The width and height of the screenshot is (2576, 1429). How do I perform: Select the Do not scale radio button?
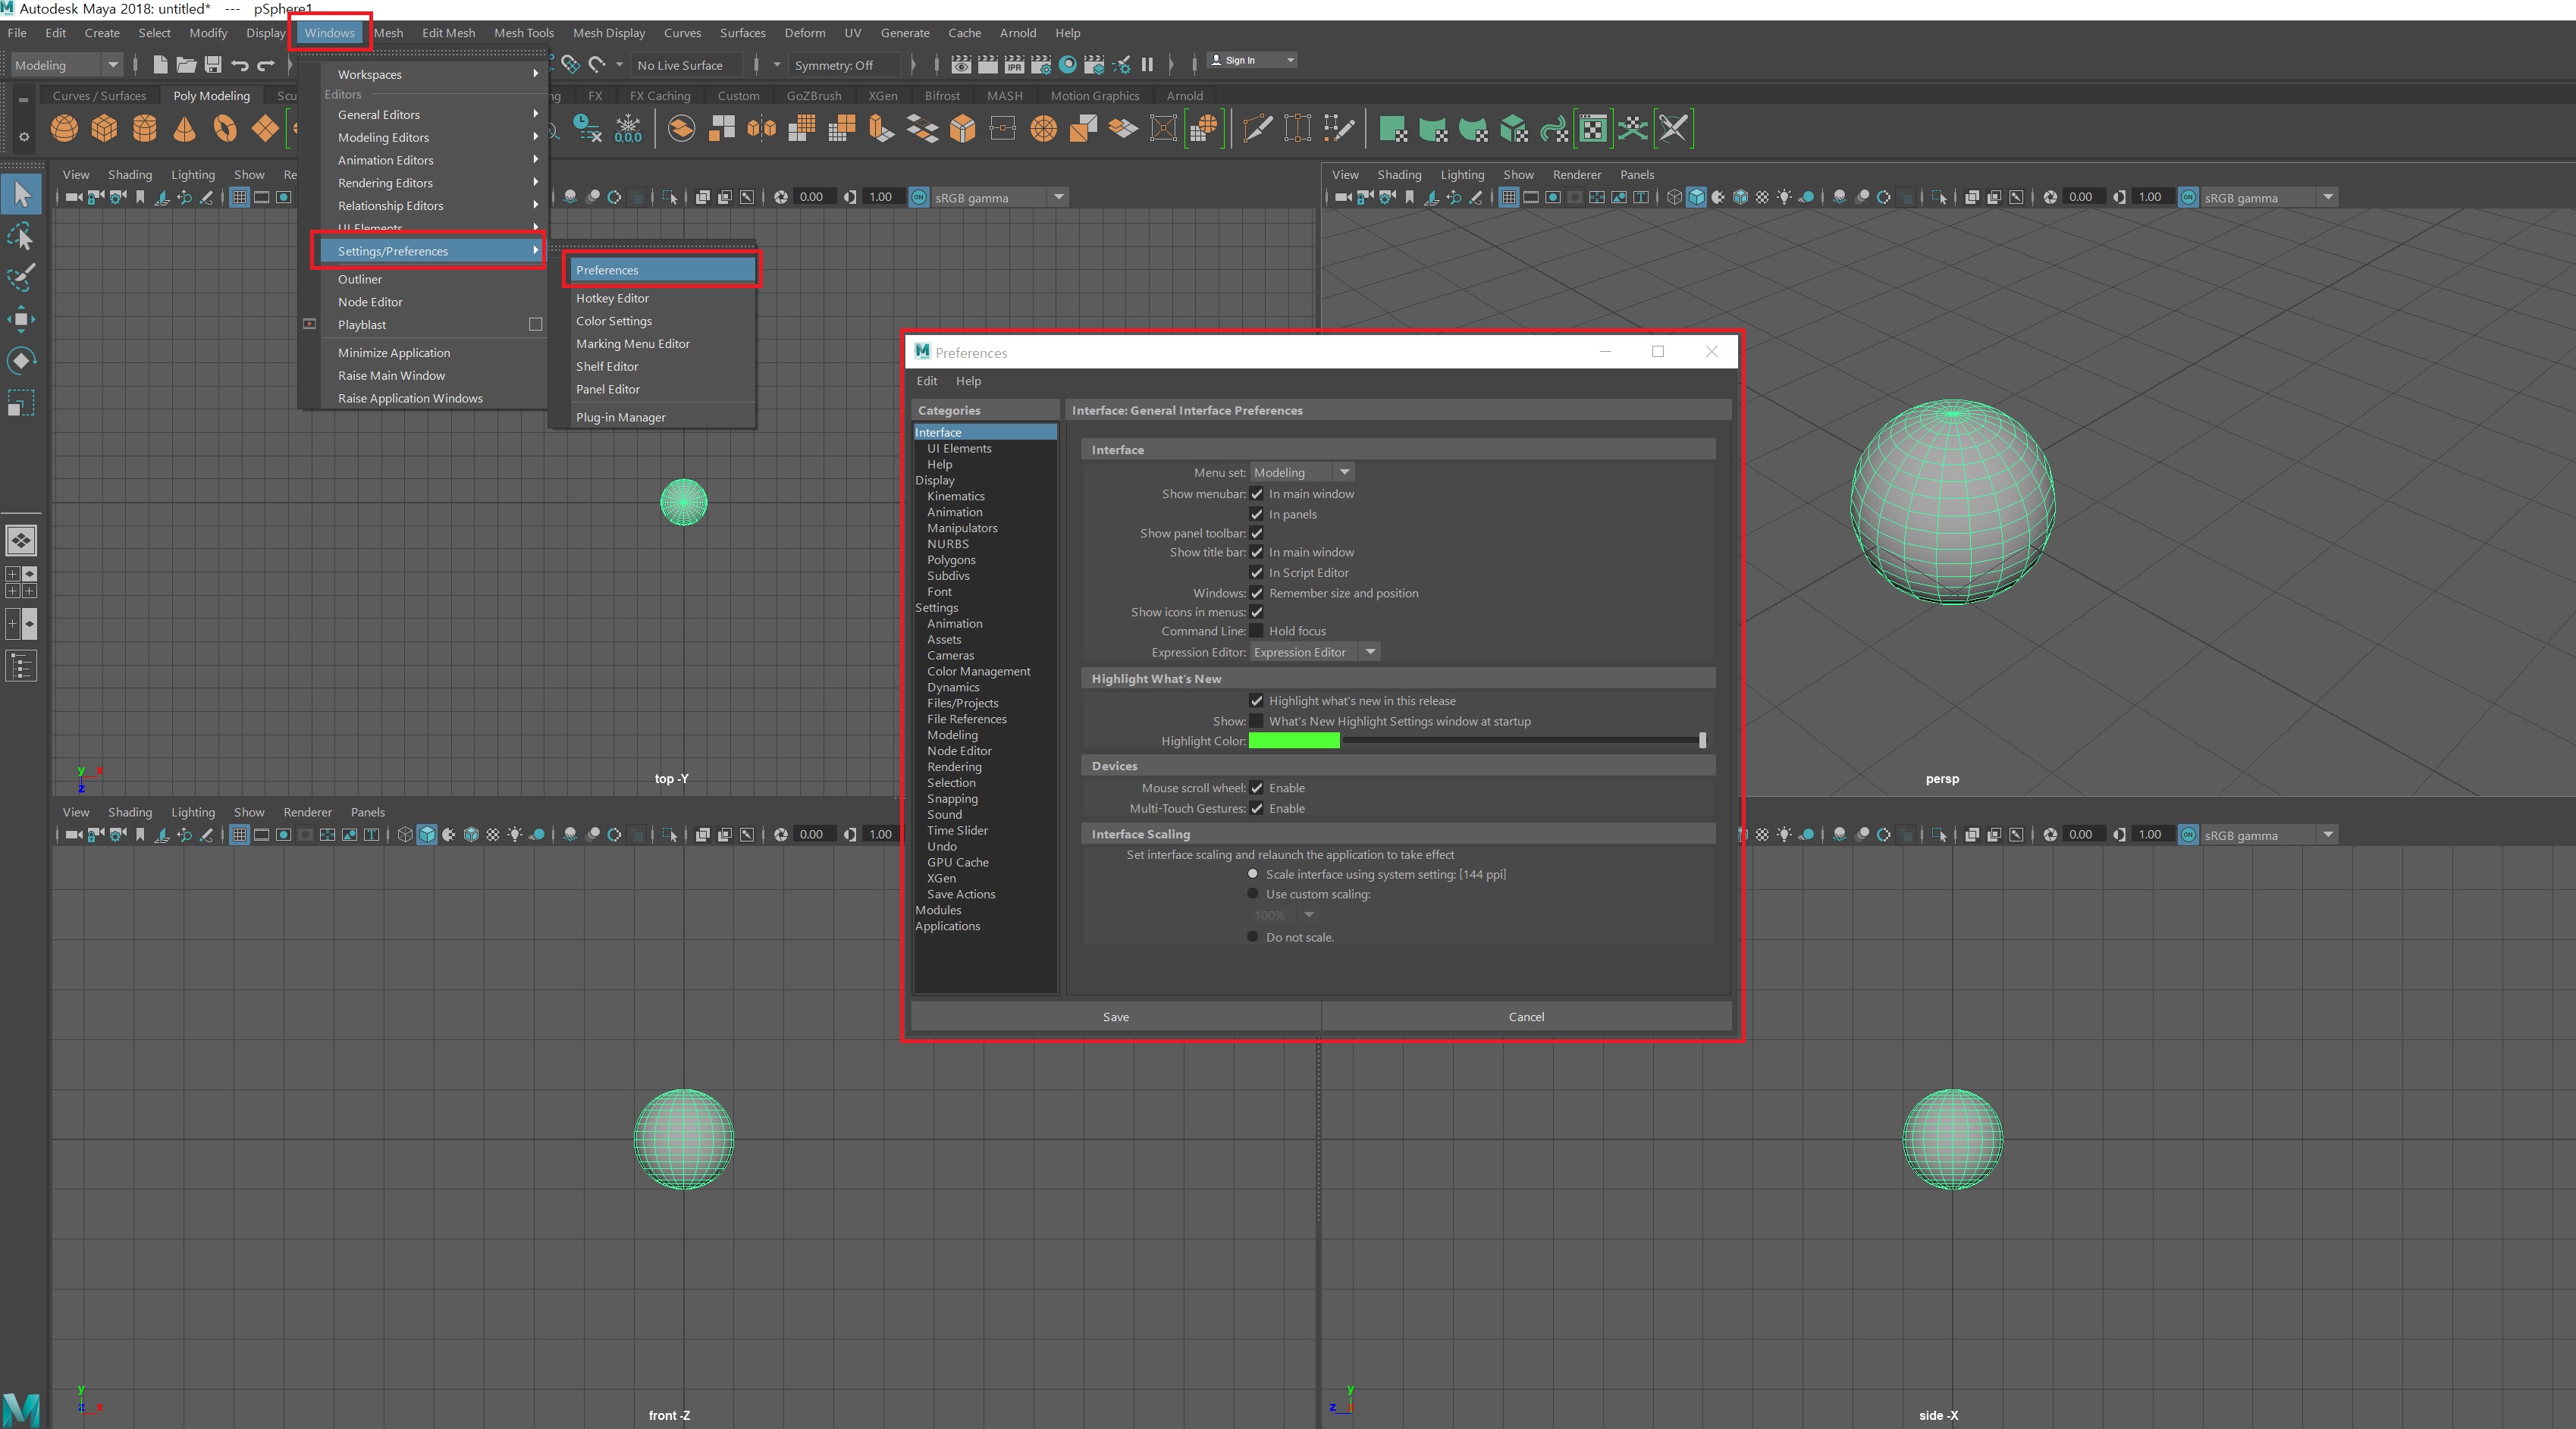(1253, 937)
